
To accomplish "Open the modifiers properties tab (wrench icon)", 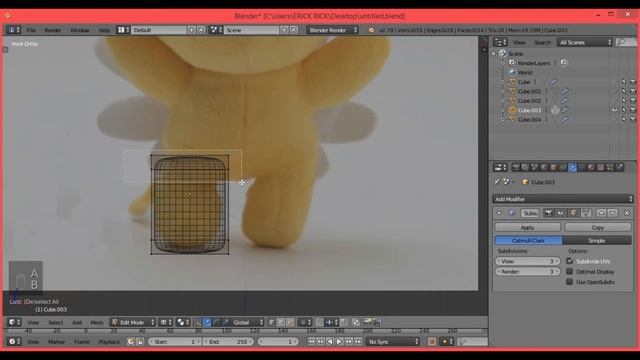I will [572, 167].
